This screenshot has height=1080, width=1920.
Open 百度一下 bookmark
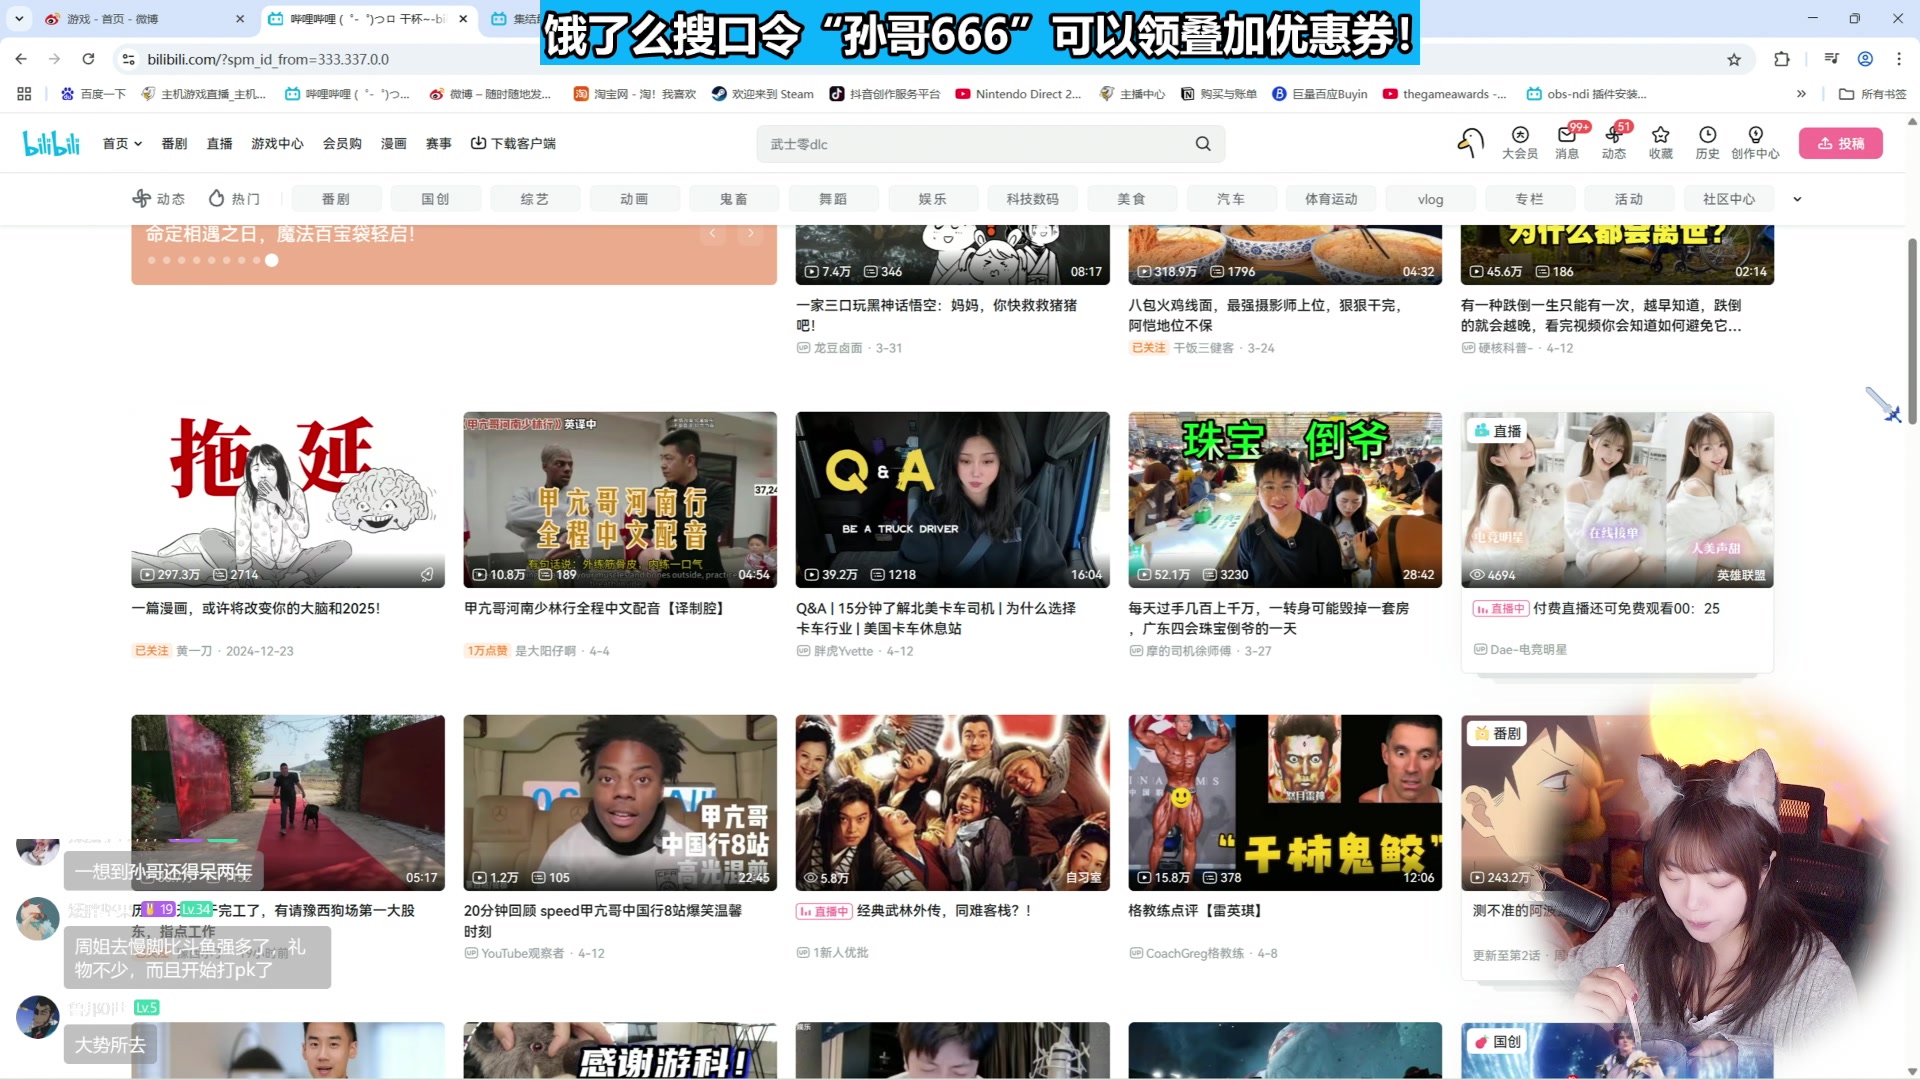pyautogui.click(x=93, y=94)
